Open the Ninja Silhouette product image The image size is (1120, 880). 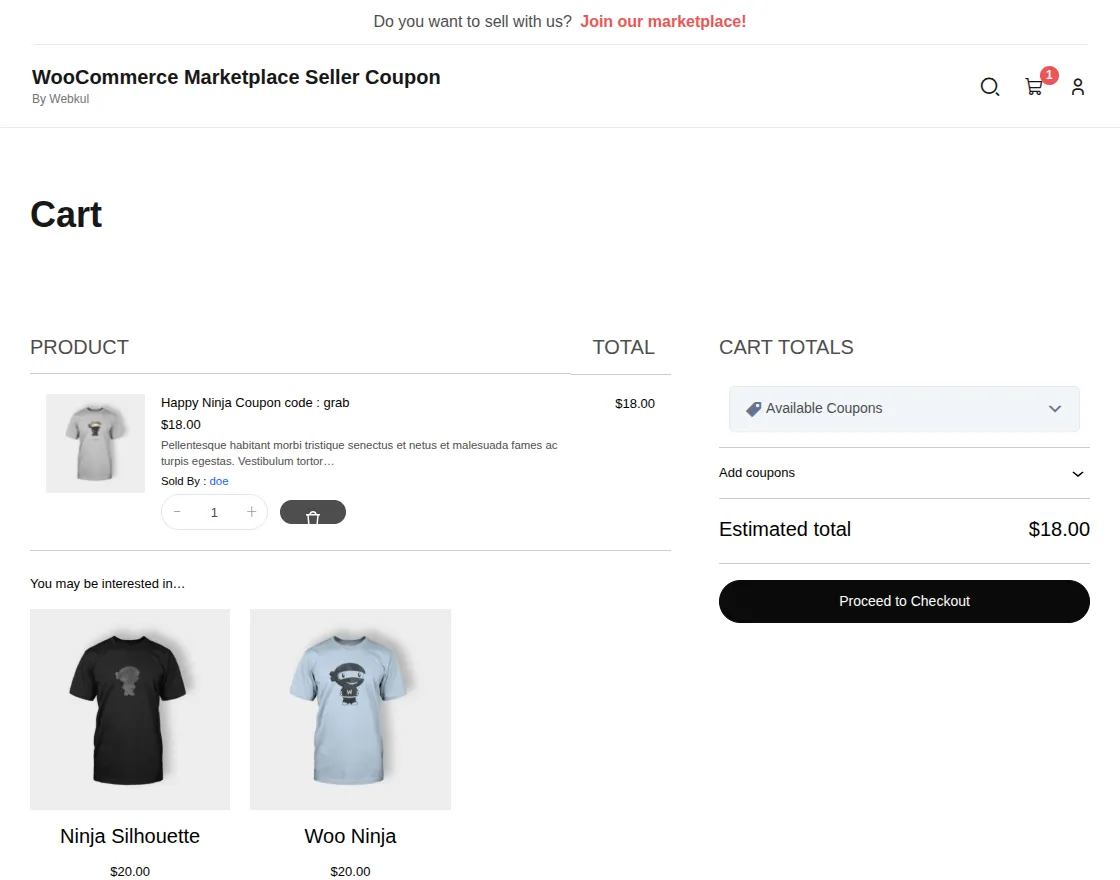(x=130, y=709)
